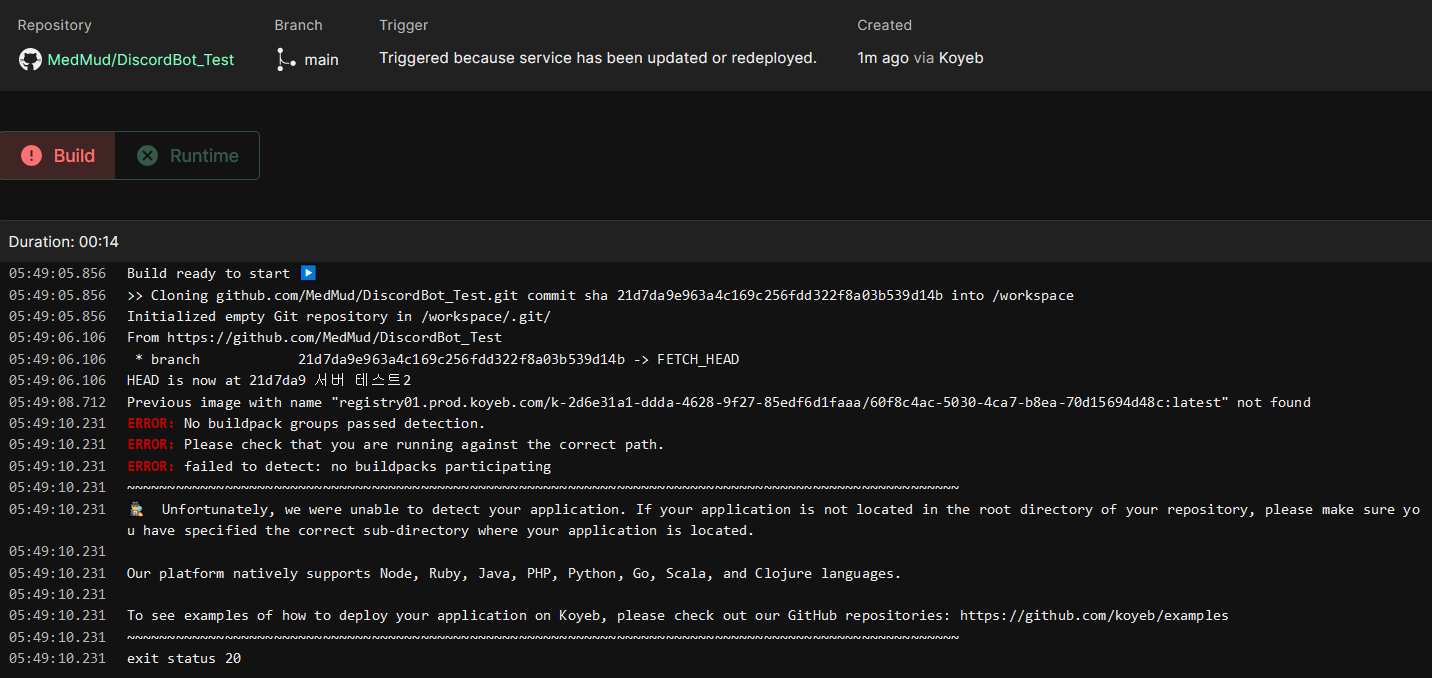
Task: Click the play icon after 'Build ready to start'
Action: pos(308,273)
